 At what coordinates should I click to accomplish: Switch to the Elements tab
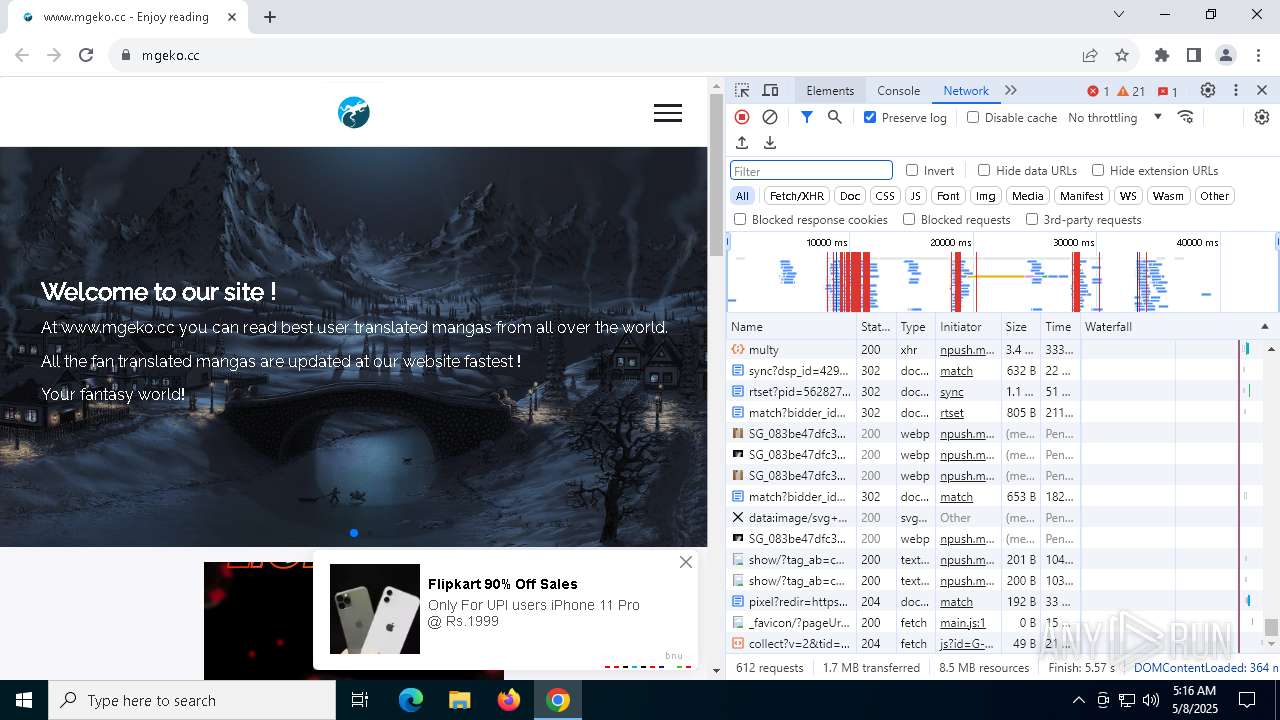[x=830, y=90]
